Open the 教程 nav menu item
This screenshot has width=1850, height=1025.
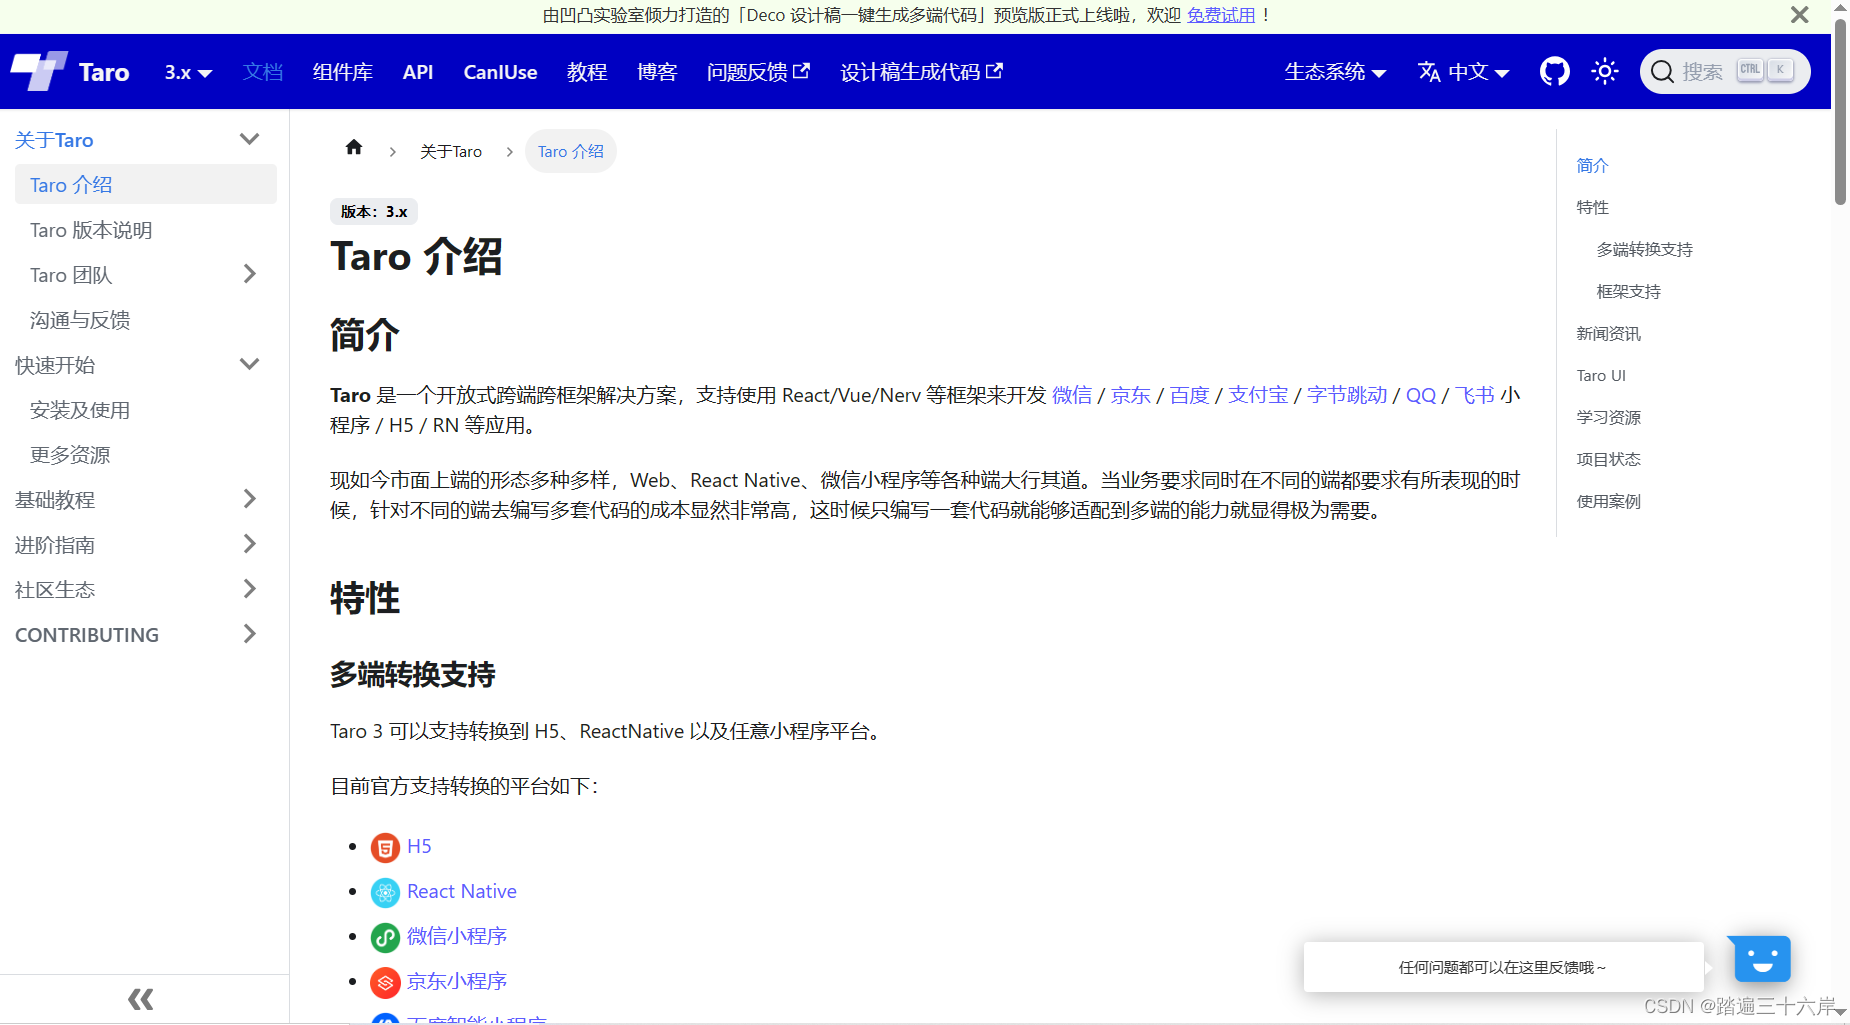[x=587, y=72]
